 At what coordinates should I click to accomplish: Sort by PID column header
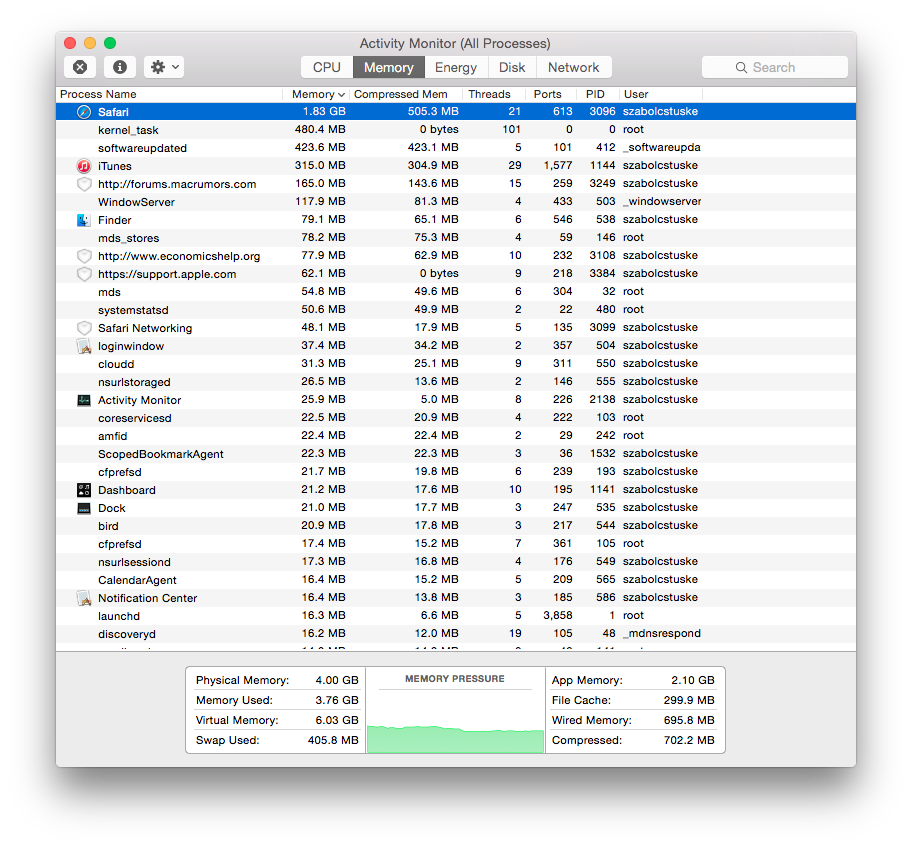[x=597, y=94]
